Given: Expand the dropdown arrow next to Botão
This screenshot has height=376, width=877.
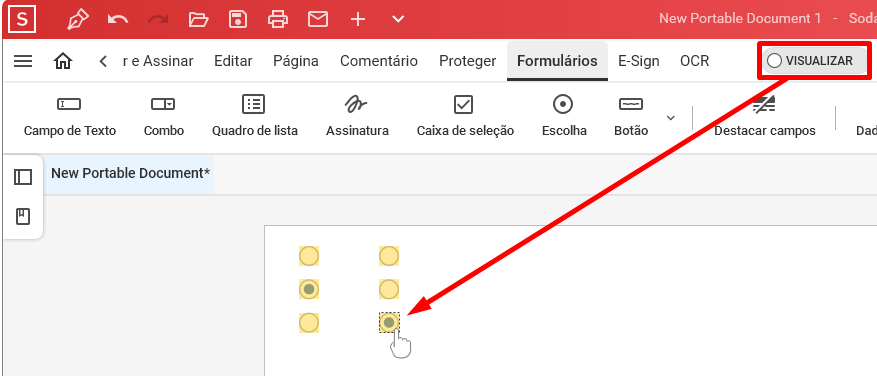Looking at the screenshot, I should tap(671, 118).
